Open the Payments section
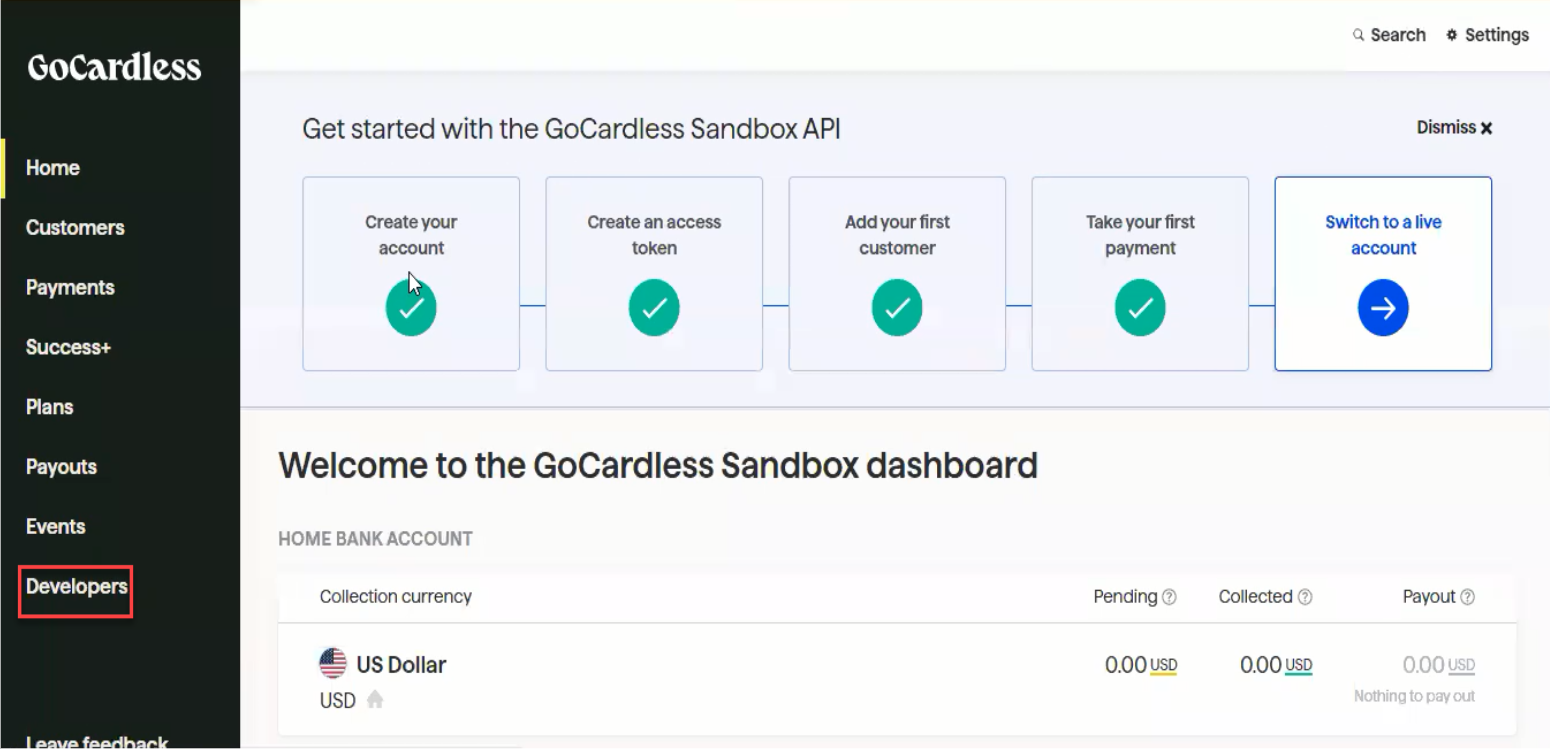The image size is (1550, 750). [70, 288]
